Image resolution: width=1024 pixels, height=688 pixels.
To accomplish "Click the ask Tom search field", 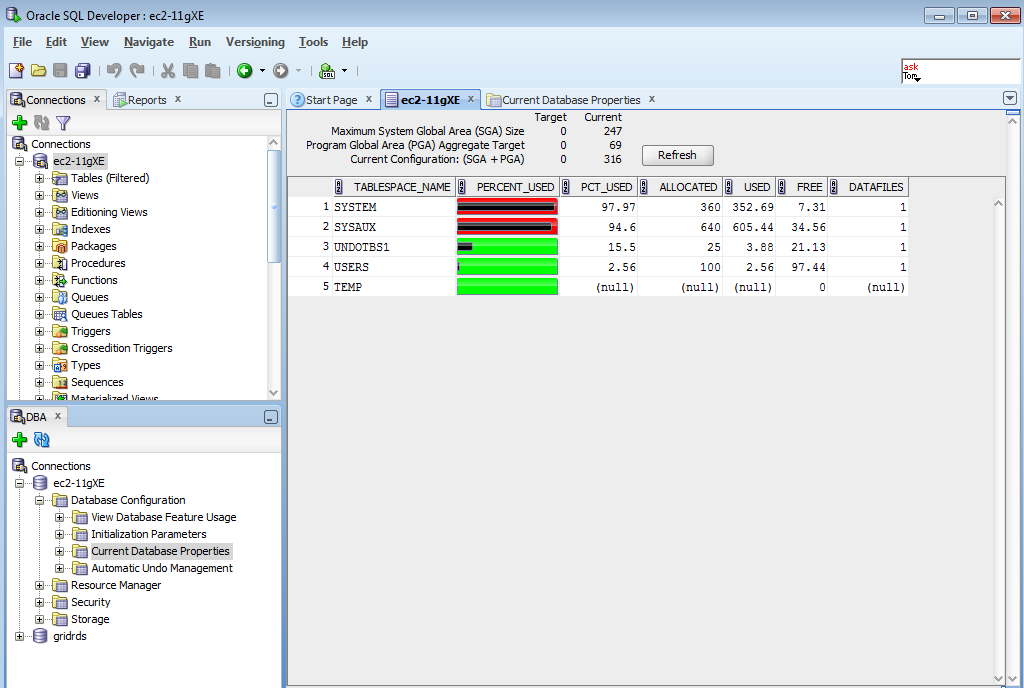I will pos(960,71).
